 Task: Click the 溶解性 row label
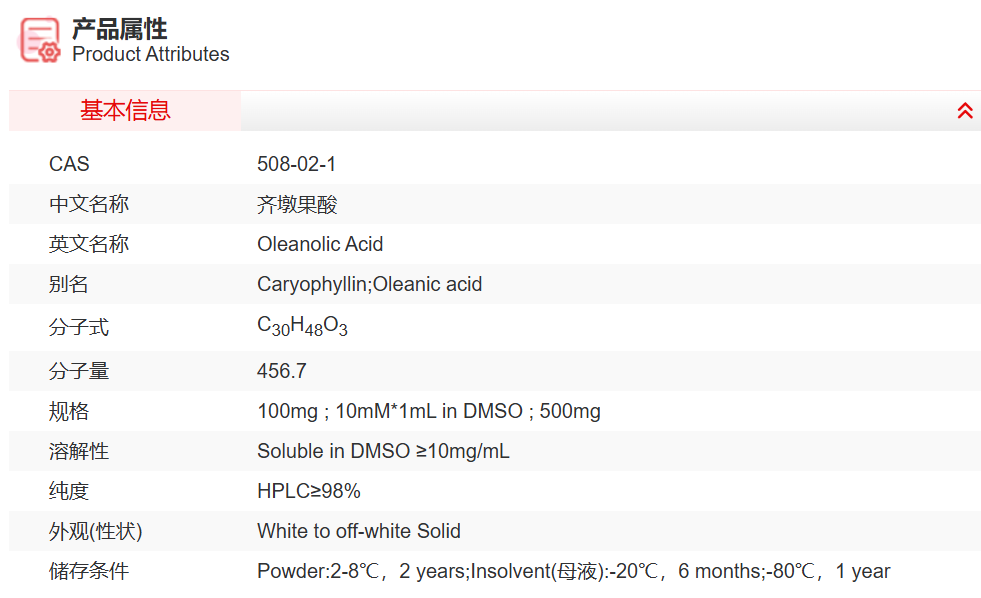79,451
